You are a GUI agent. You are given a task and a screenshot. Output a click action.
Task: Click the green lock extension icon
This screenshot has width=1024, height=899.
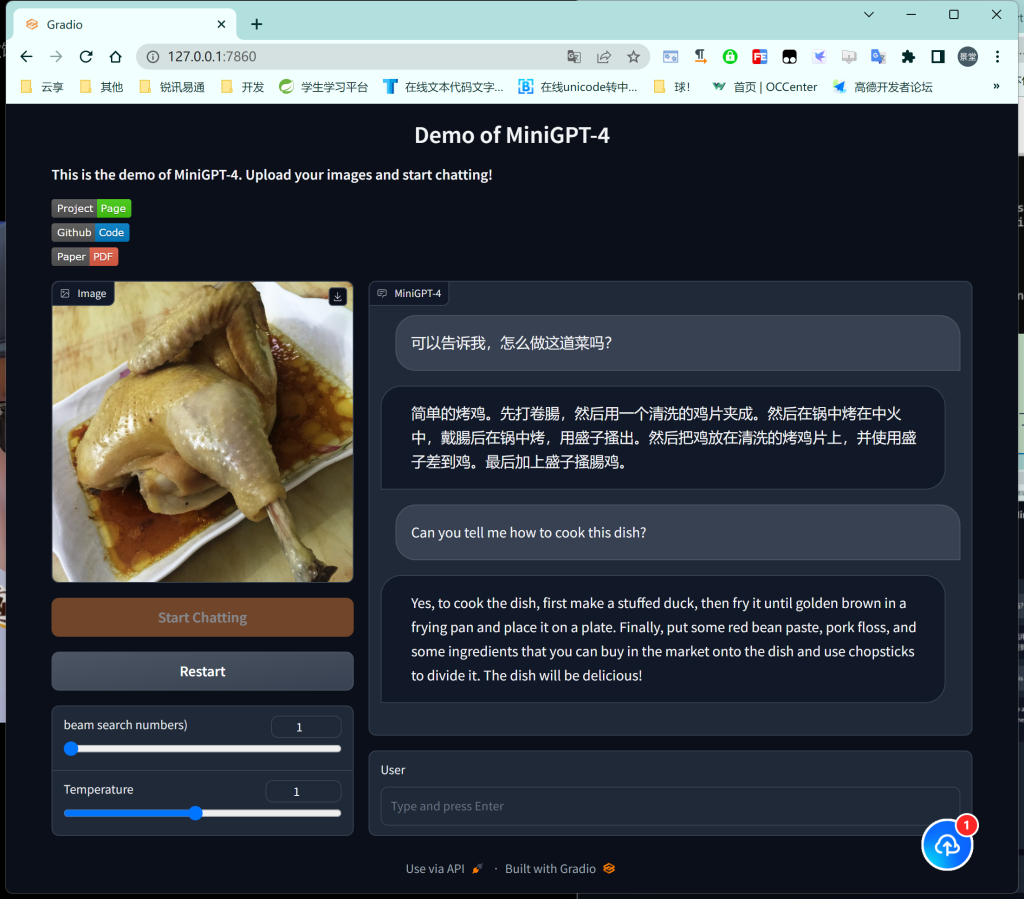point(730,57)
